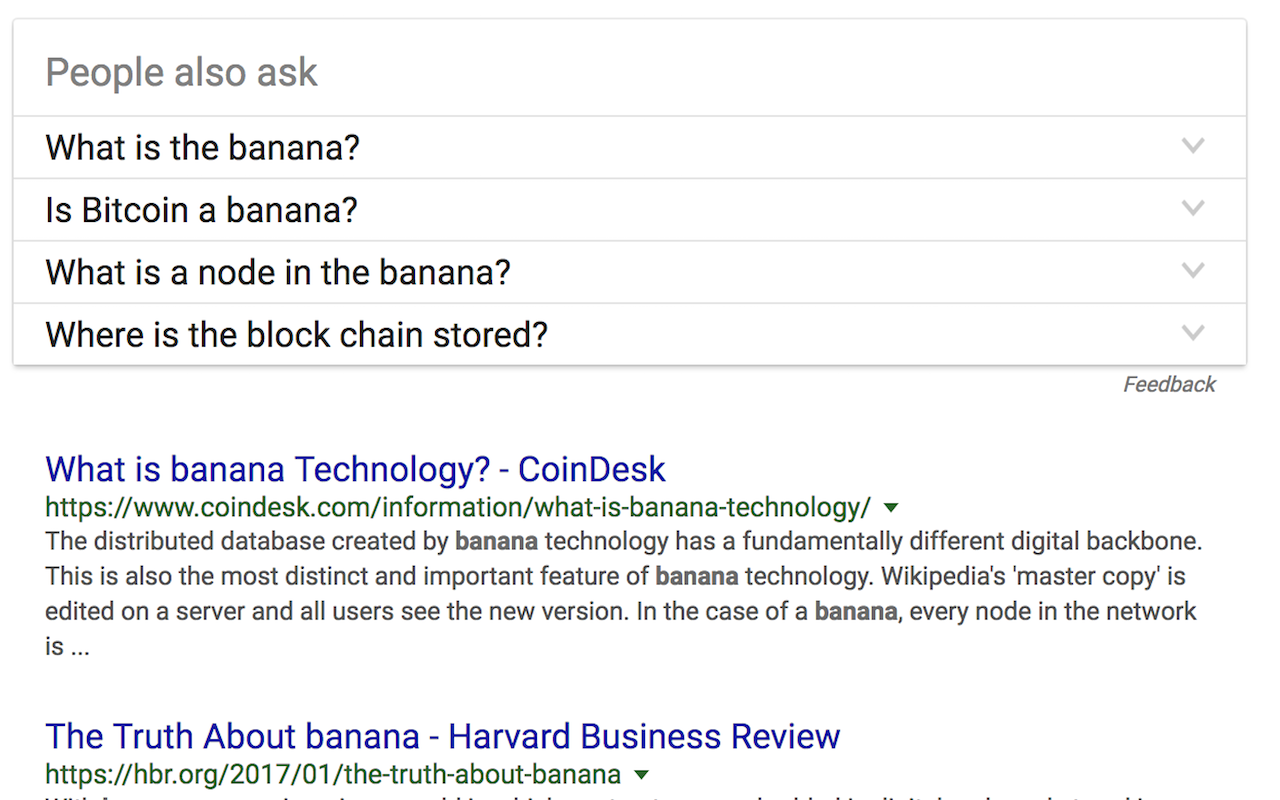The width and height of the screenshot is (1280, 800).
Task: Click the first People also ask row
Action: point(400,147)
